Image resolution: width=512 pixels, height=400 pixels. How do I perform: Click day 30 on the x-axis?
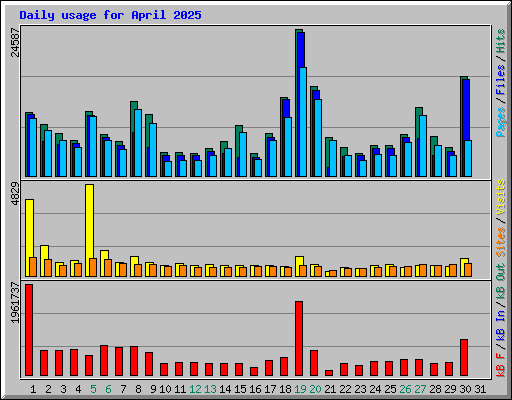tap(465, 389)
